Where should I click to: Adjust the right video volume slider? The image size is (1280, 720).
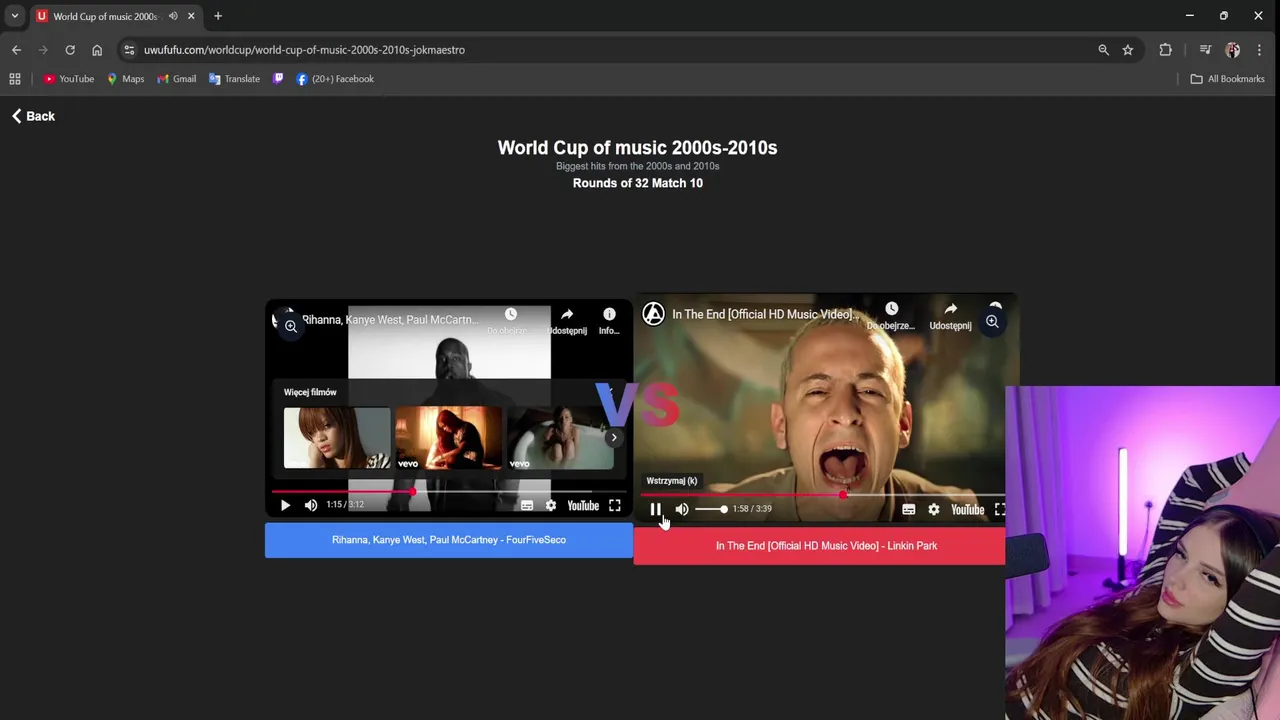711,509
